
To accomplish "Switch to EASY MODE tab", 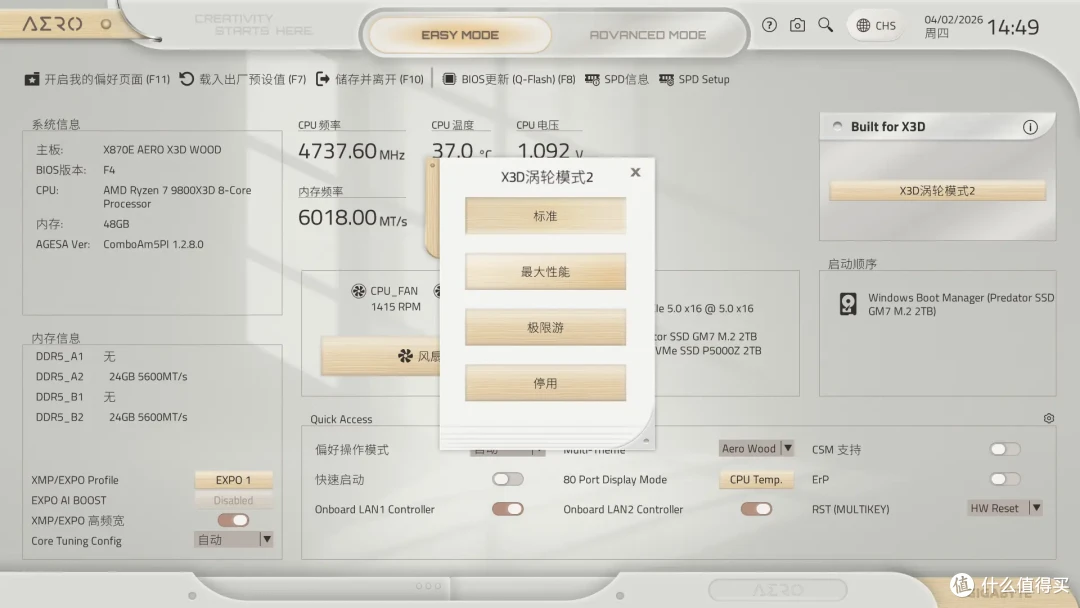I will click(x=460, y=34).
